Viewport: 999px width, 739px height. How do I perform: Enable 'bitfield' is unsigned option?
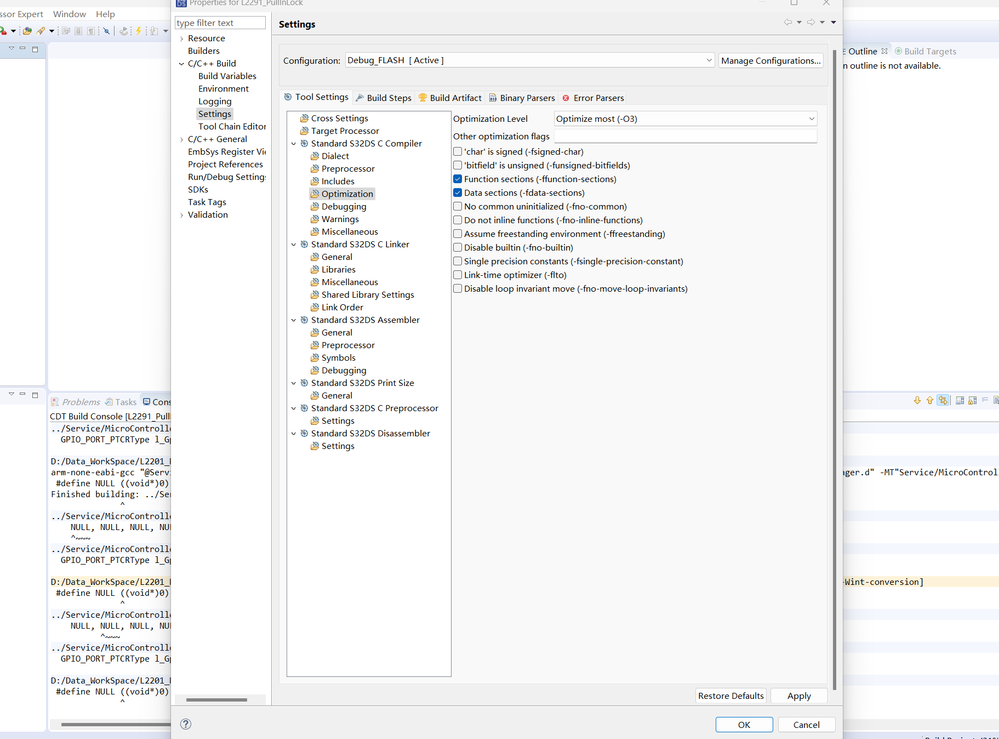457,166
